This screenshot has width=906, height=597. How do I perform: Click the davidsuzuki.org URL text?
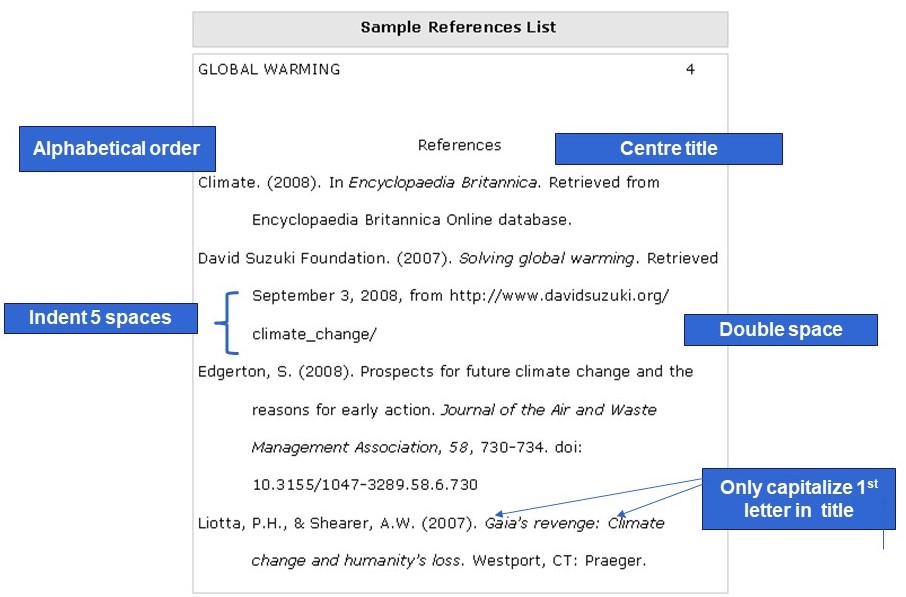point(559,296)
